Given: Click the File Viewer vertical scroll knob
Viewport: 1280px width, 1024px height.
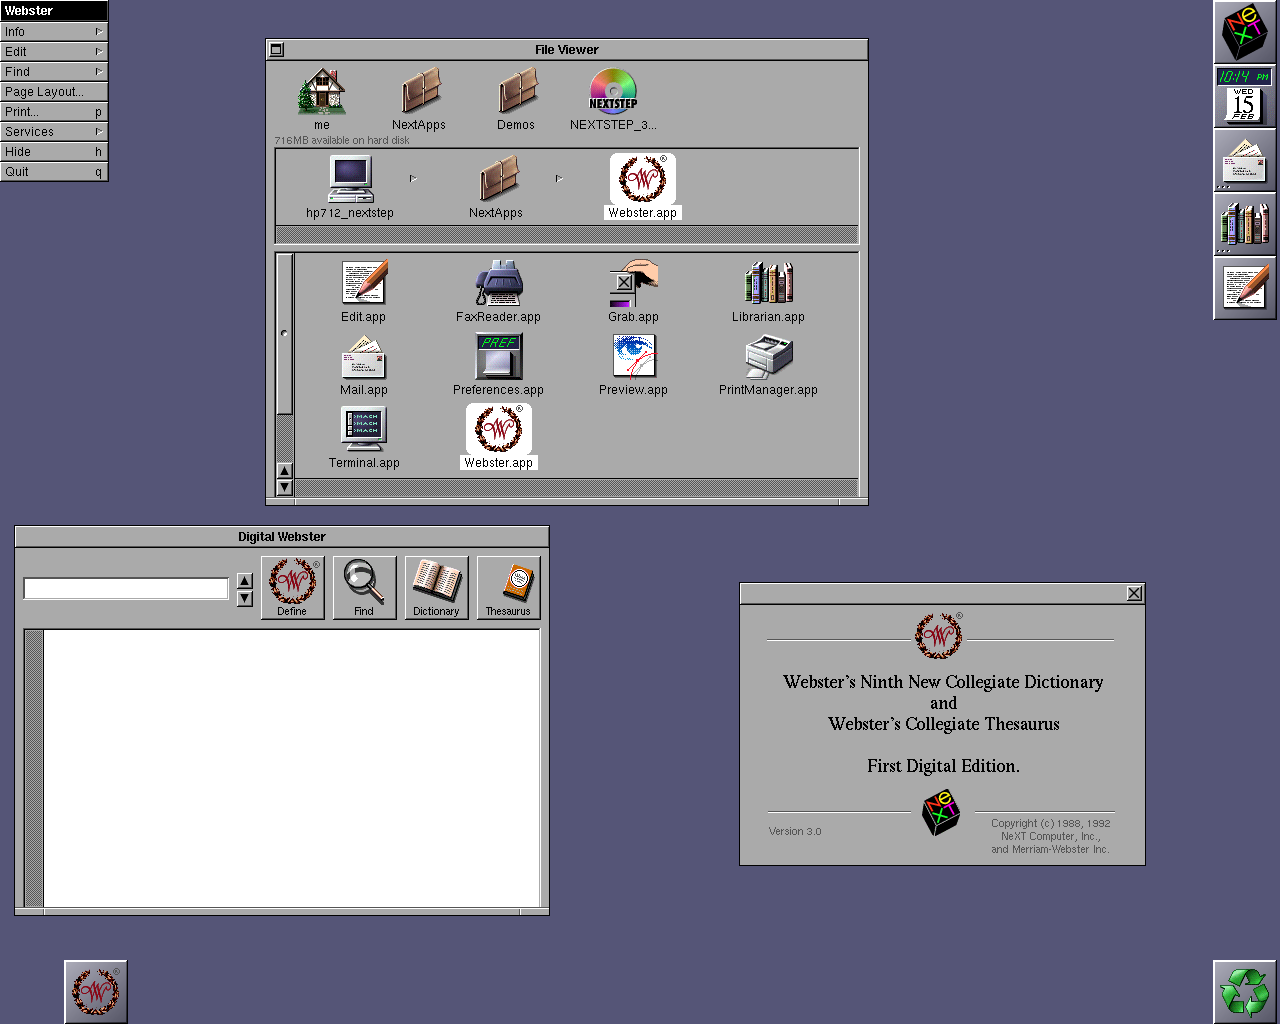Looking at the screenshot, I should pyautogui.click(x=285, y=333).
